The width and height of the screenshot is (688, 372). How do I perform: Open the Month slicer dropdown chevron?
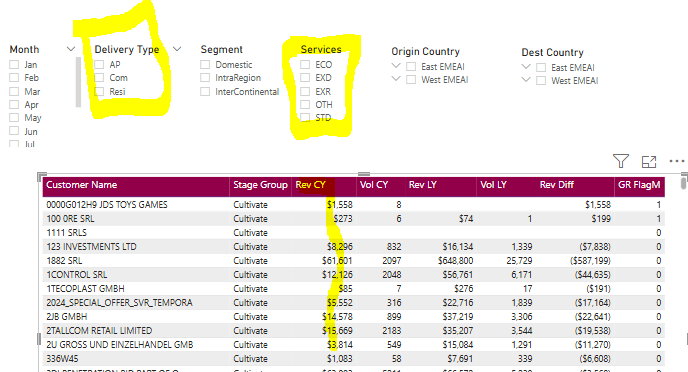(x=71, y=49)
